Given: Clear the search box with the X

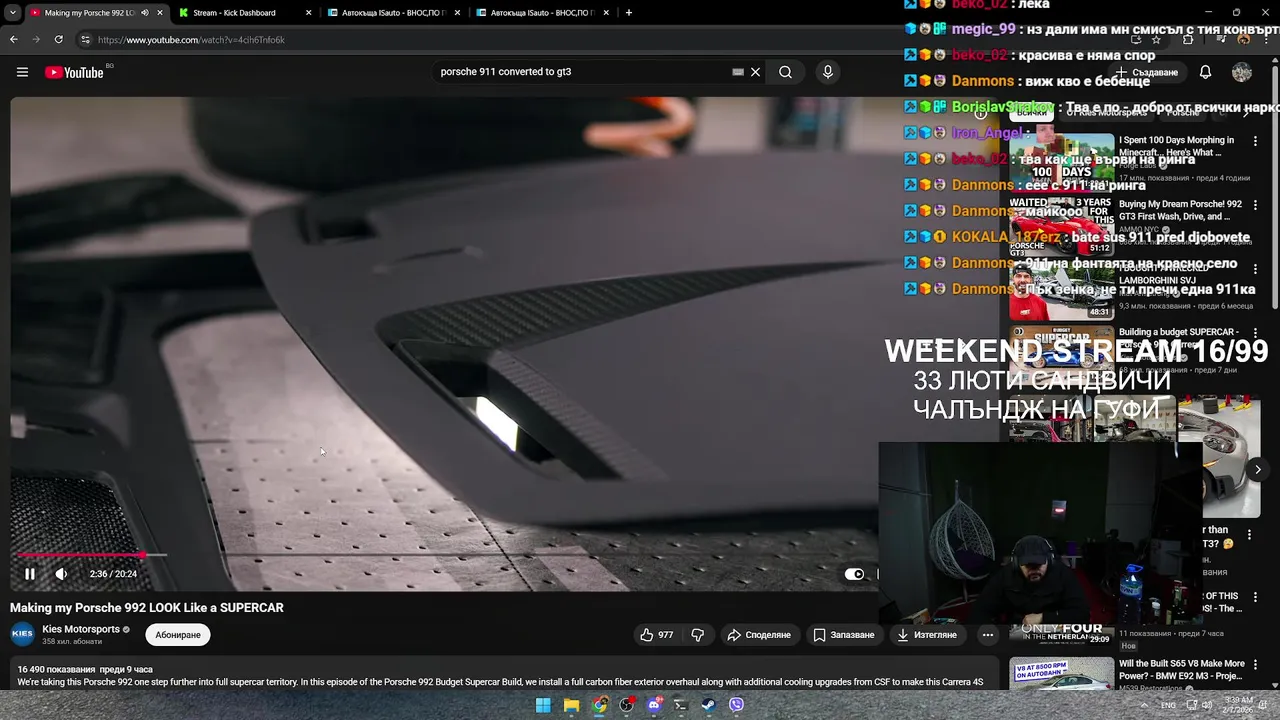Looking at the screenshot, I should pos(756,72).
